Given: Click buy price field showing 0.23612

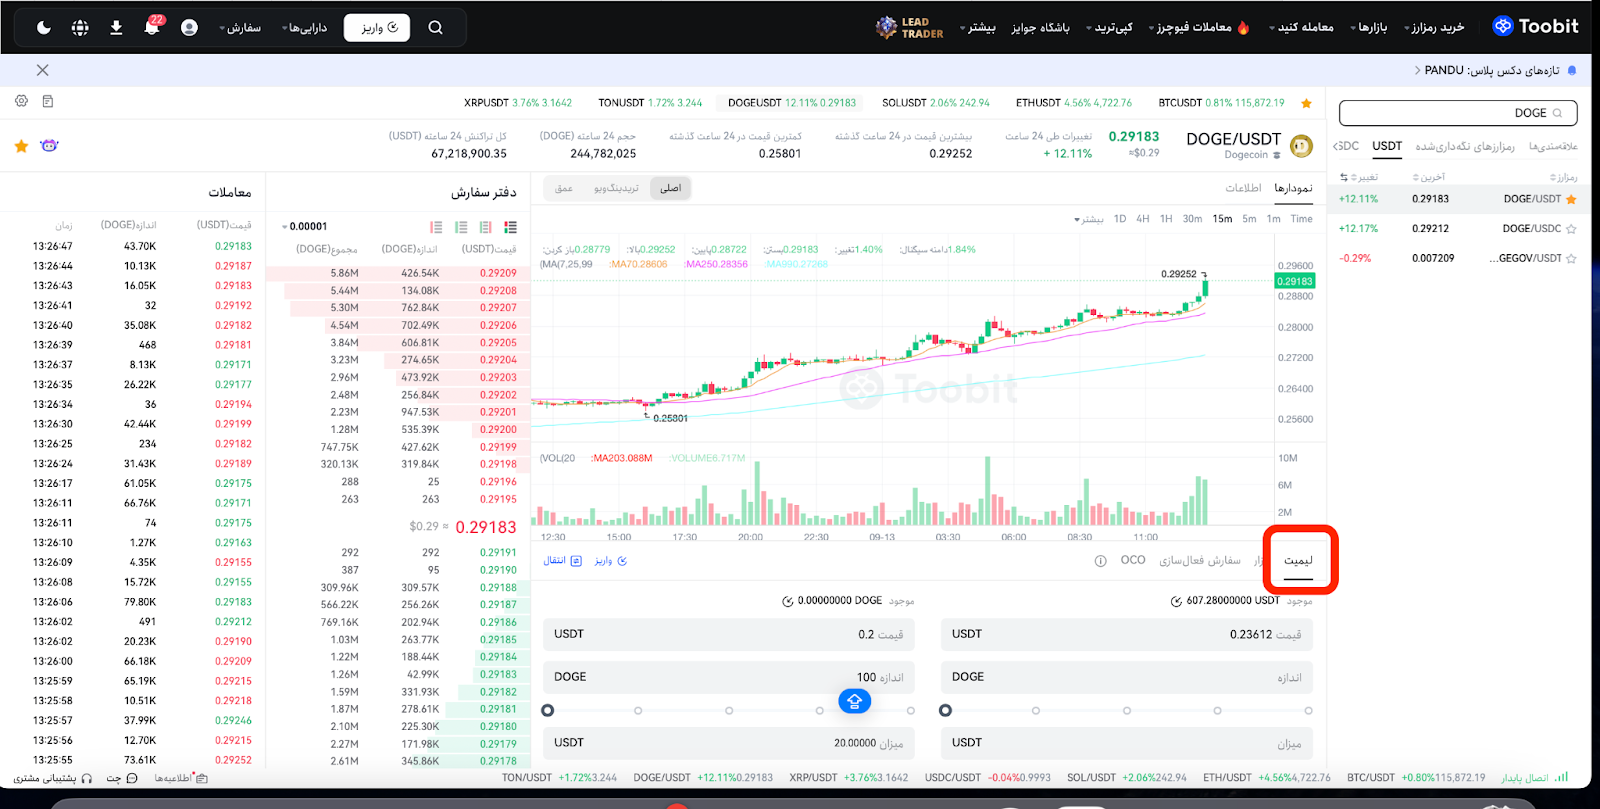Looking at the screenshot, I should (x=1127, y=634).
